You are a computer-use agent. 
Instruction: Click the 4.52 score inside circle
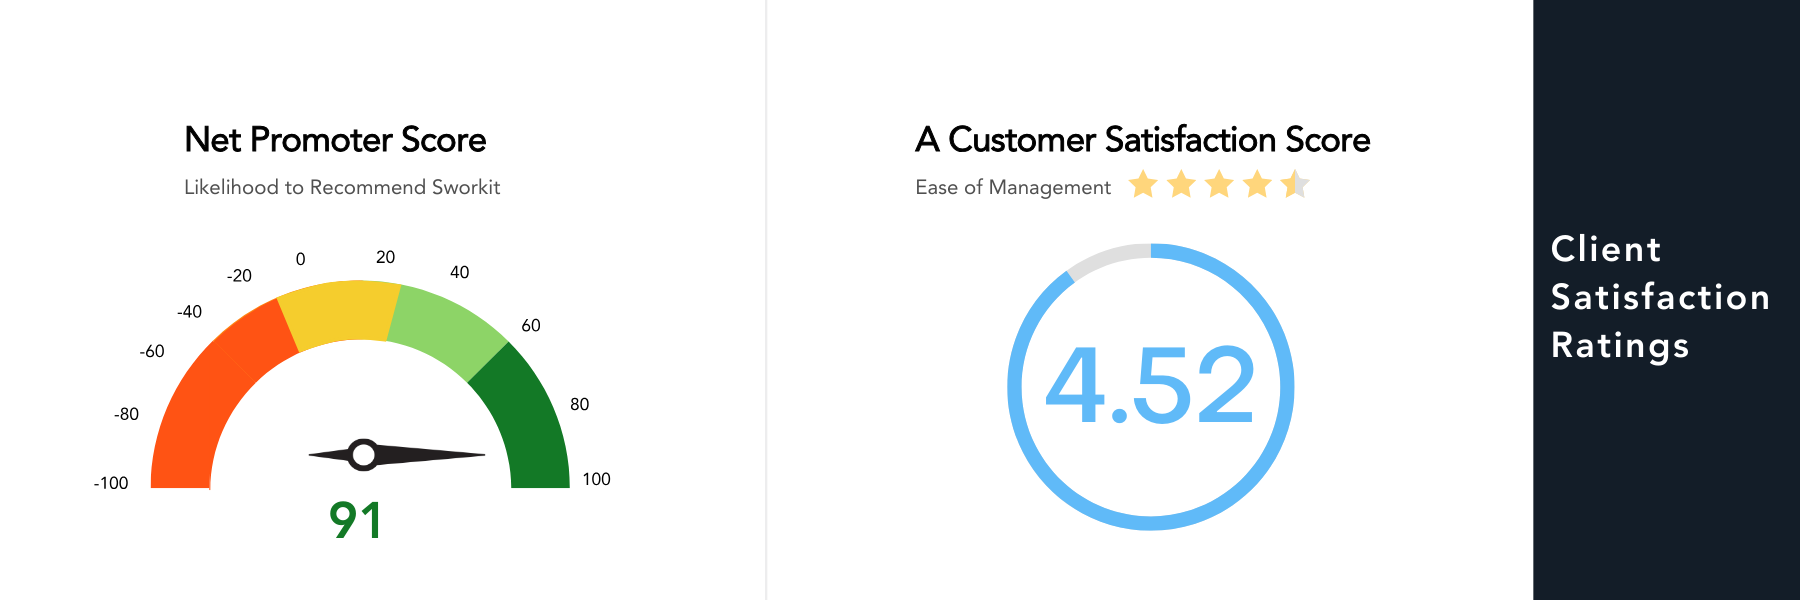[1150, 386]
